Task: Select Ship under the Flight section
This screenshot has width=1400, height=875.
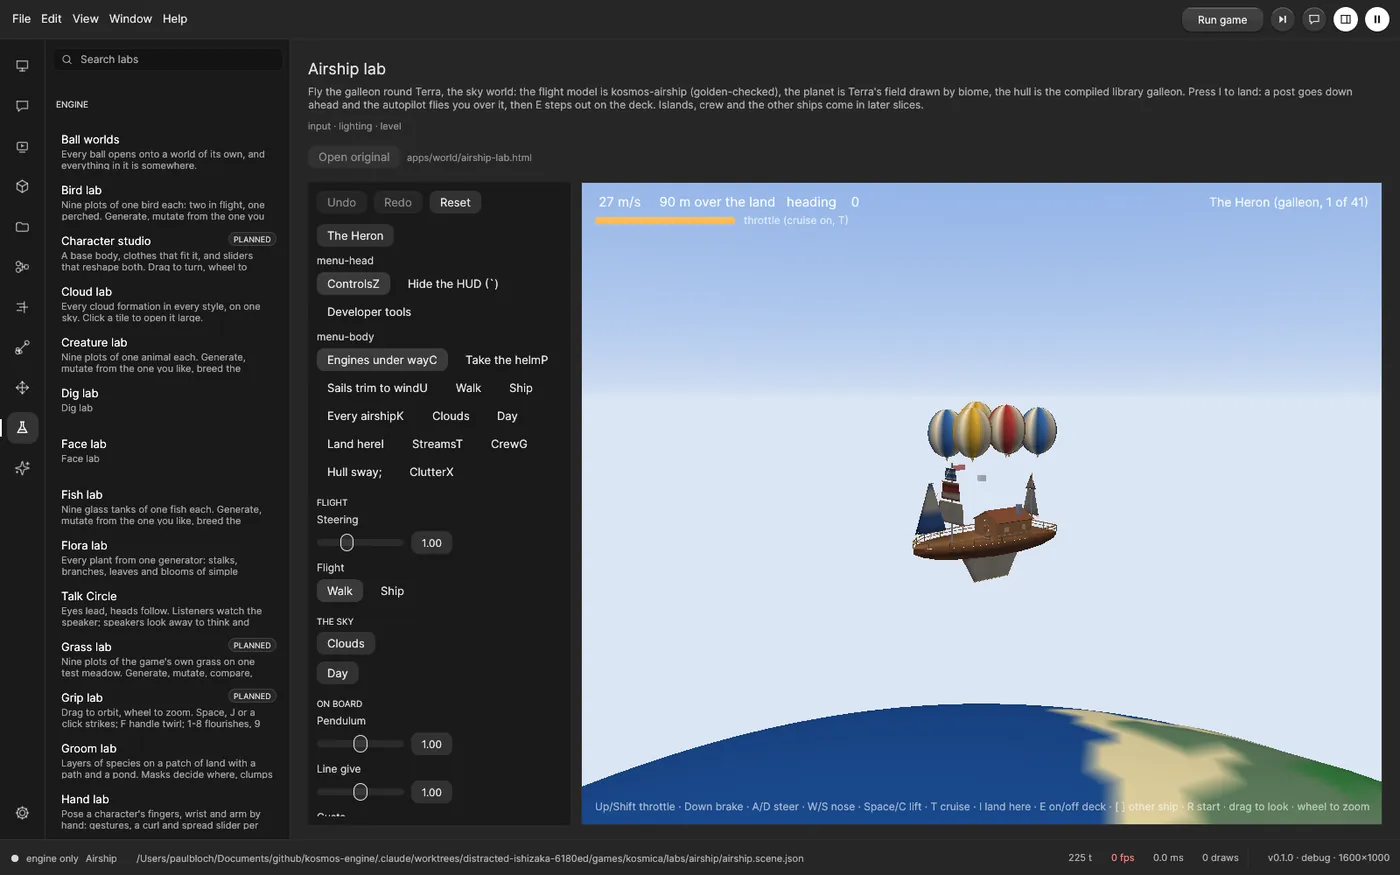Action: (392, 591)
